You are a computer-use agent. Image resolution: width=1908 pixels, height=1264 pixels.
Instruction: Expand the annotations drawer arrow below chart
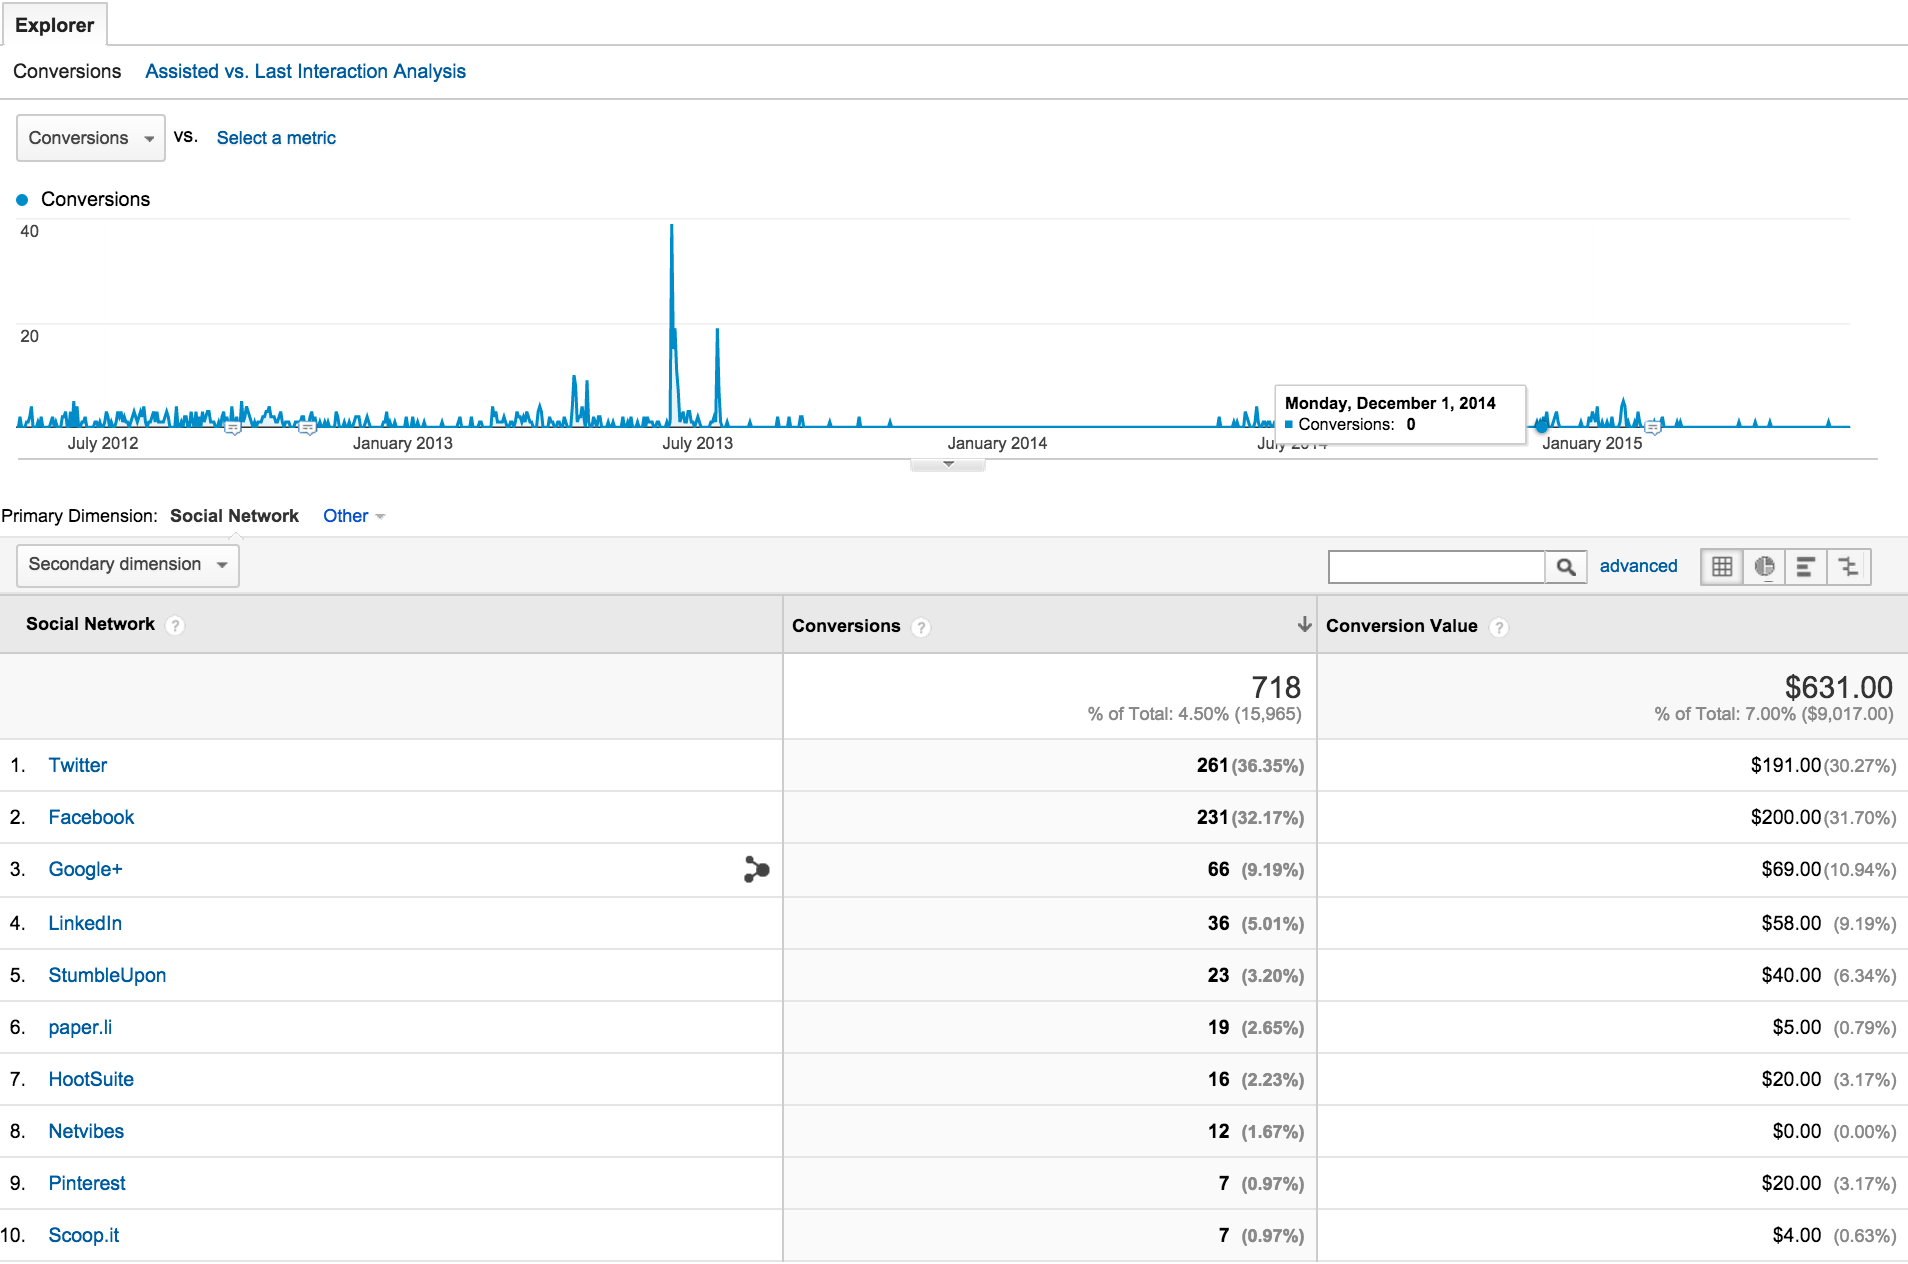(948, 464)
